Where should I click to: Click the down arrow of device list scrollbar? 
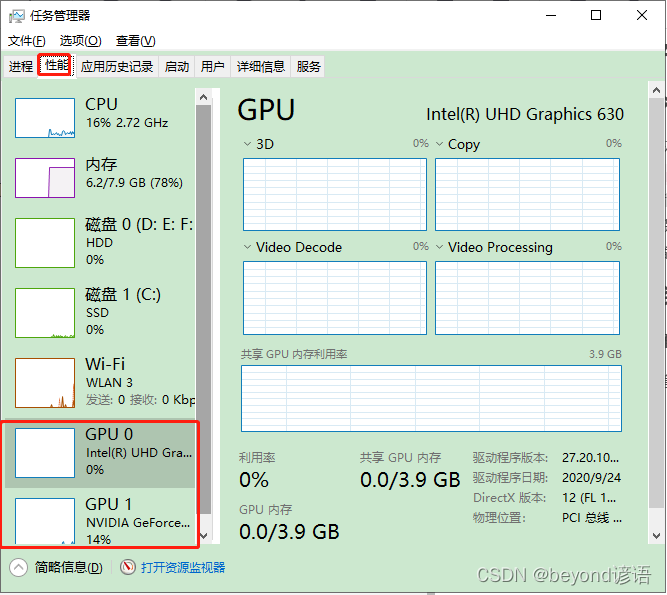(x=203, y=535)
